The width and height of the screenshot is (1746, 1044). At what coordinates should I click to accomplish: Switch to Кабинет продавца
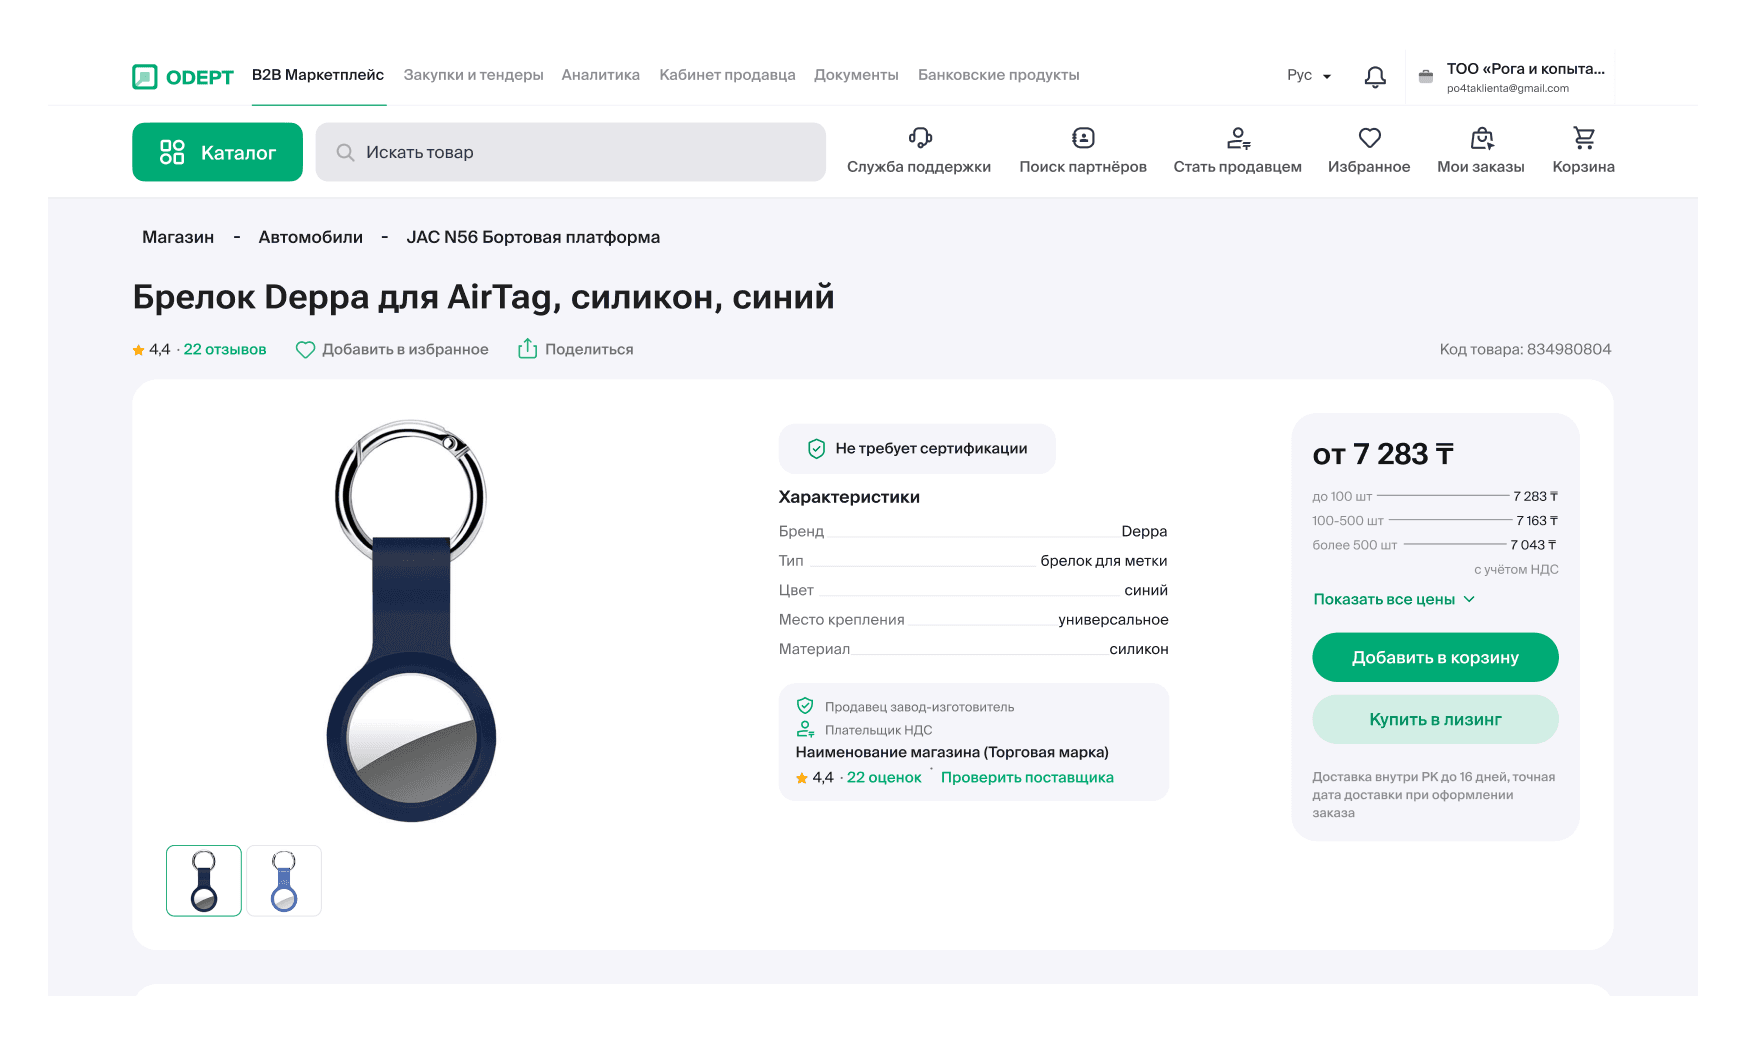click(727, 75)
